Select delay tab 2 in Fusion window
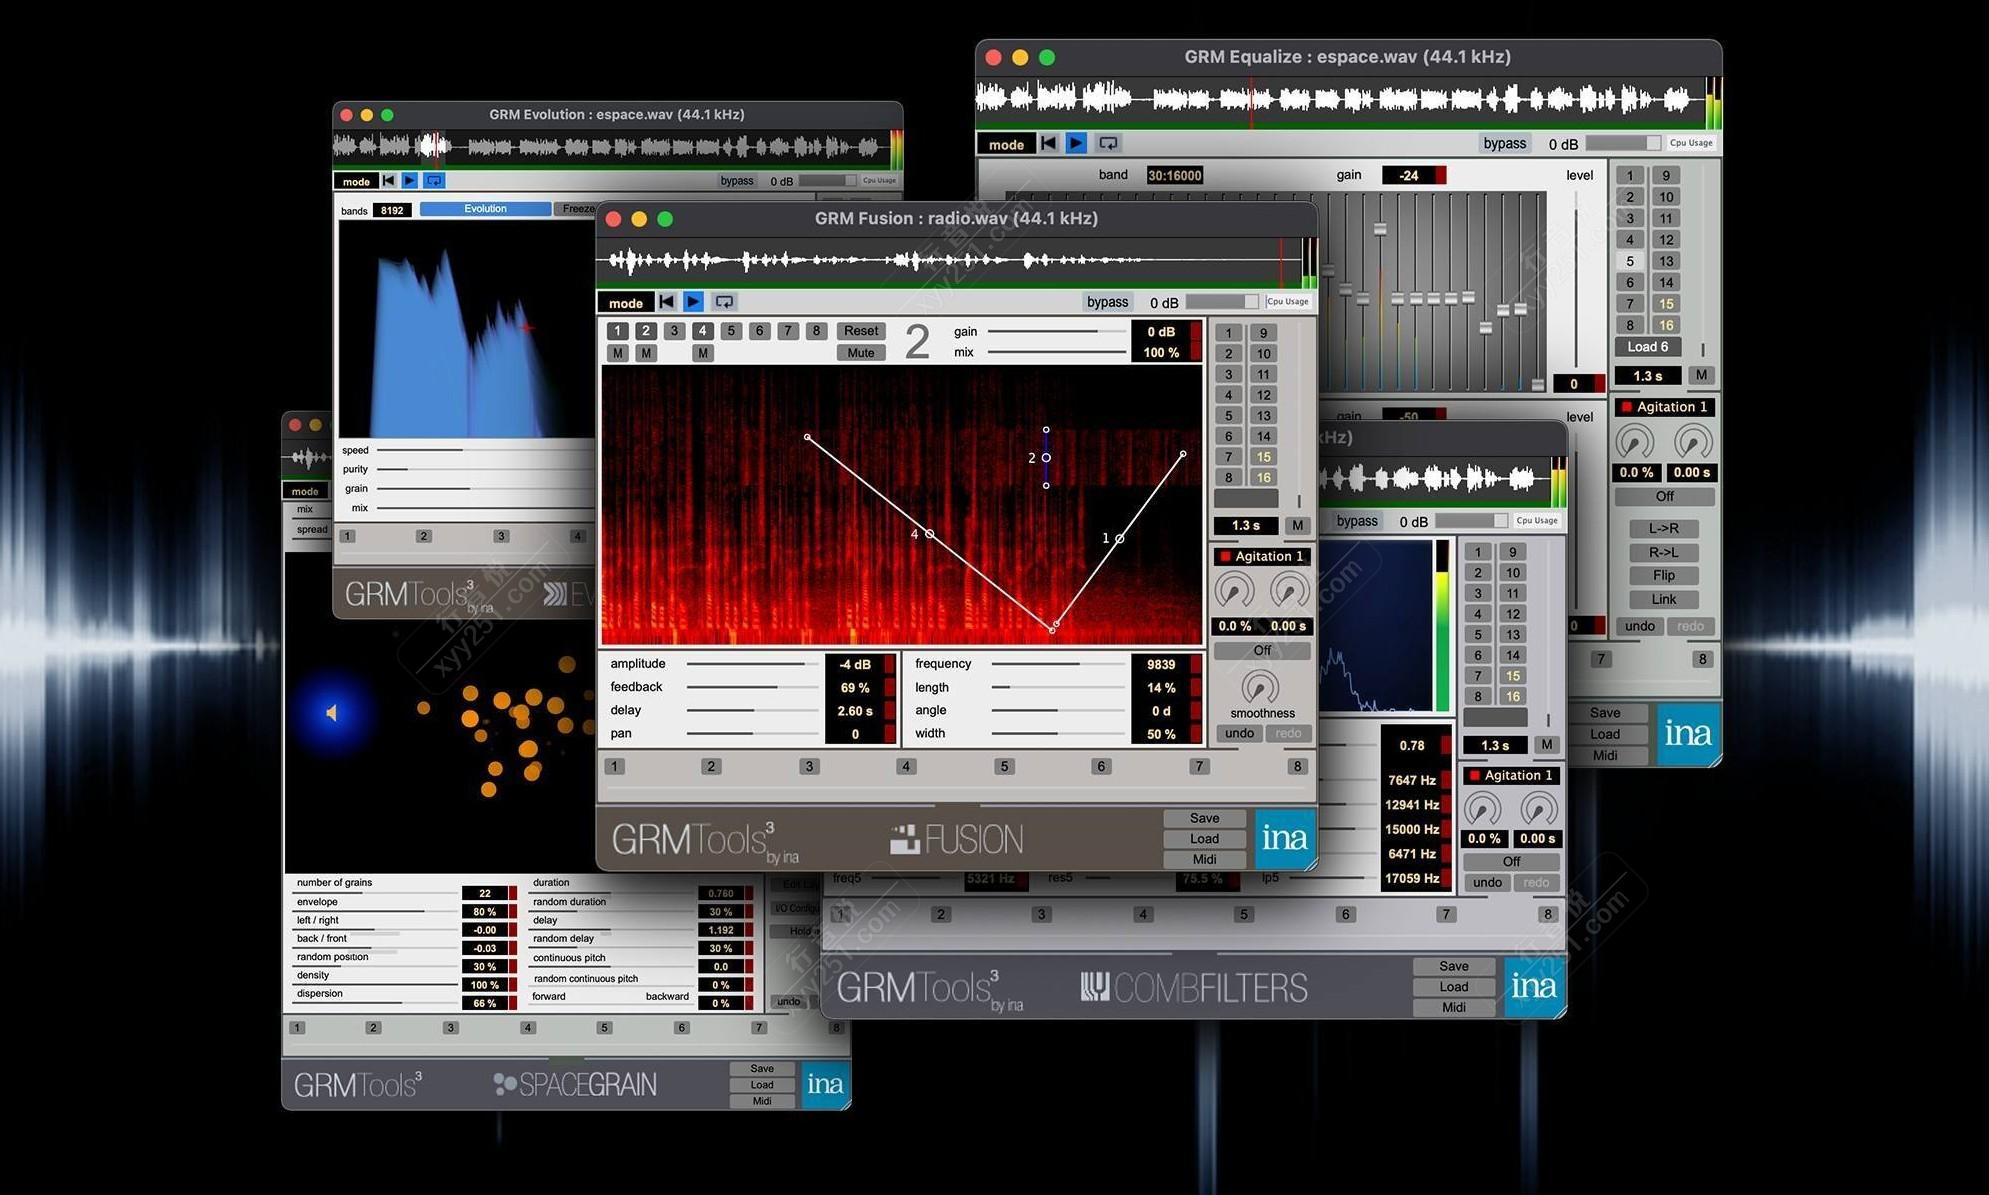 pos(646,331)
